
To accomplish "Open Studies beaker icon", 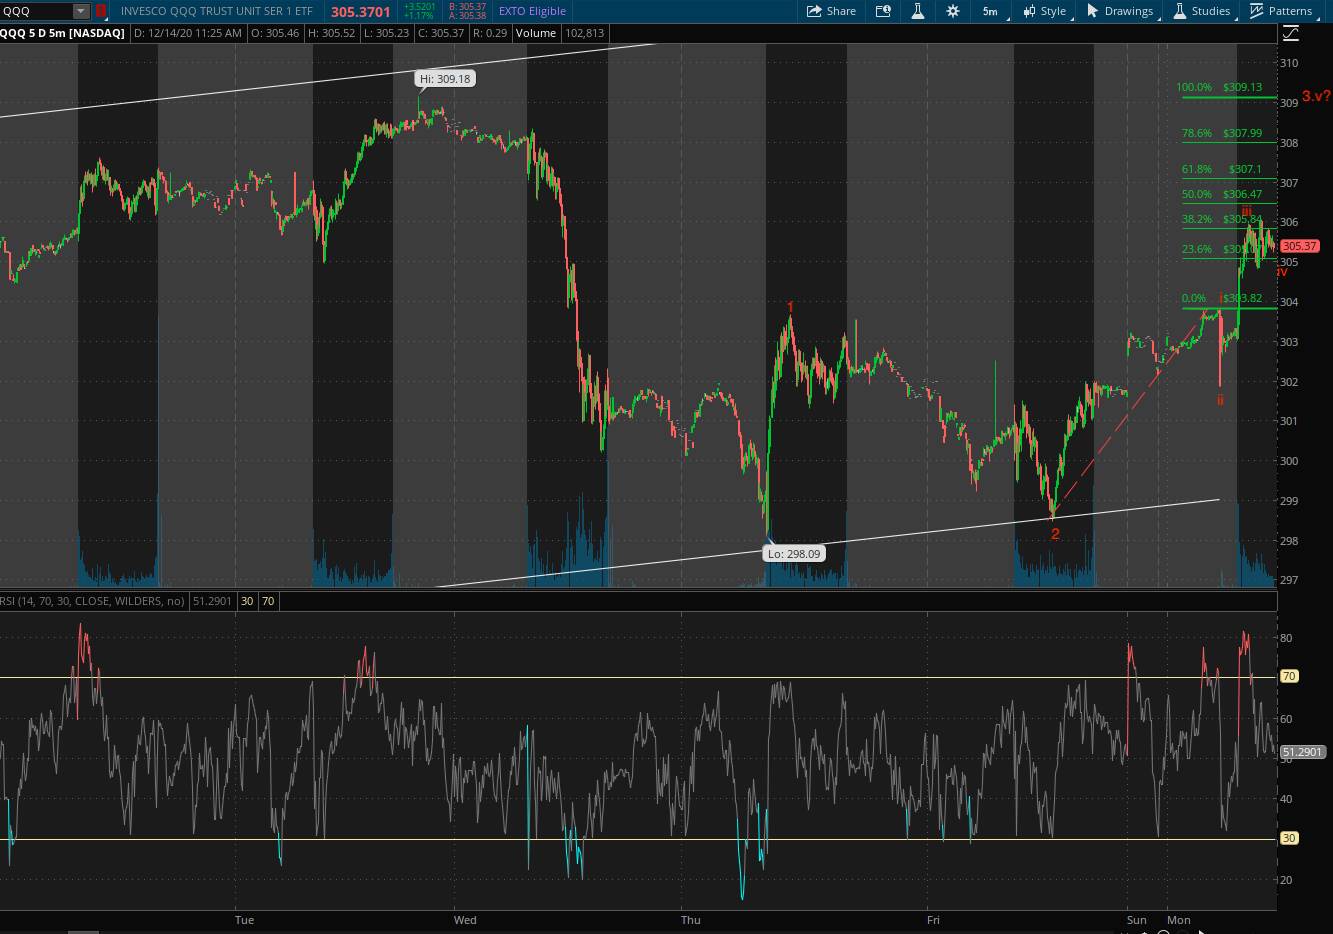I will [x=1180, y=11].
